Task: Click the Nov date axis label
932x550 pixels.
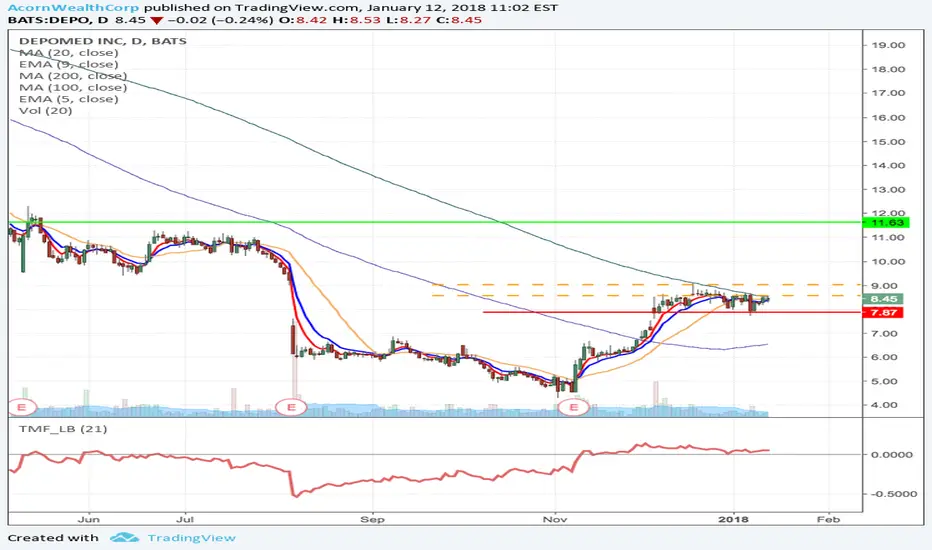Action: click(x=555, y=519)
